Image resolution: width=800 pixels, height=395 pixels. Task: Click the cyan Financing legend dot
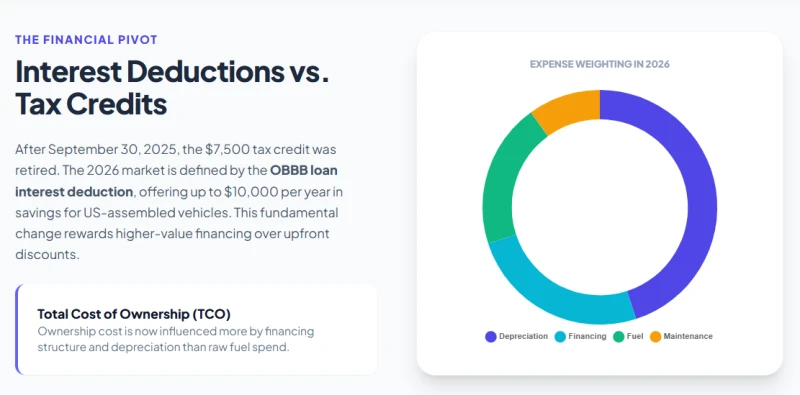tap(560, 337)
